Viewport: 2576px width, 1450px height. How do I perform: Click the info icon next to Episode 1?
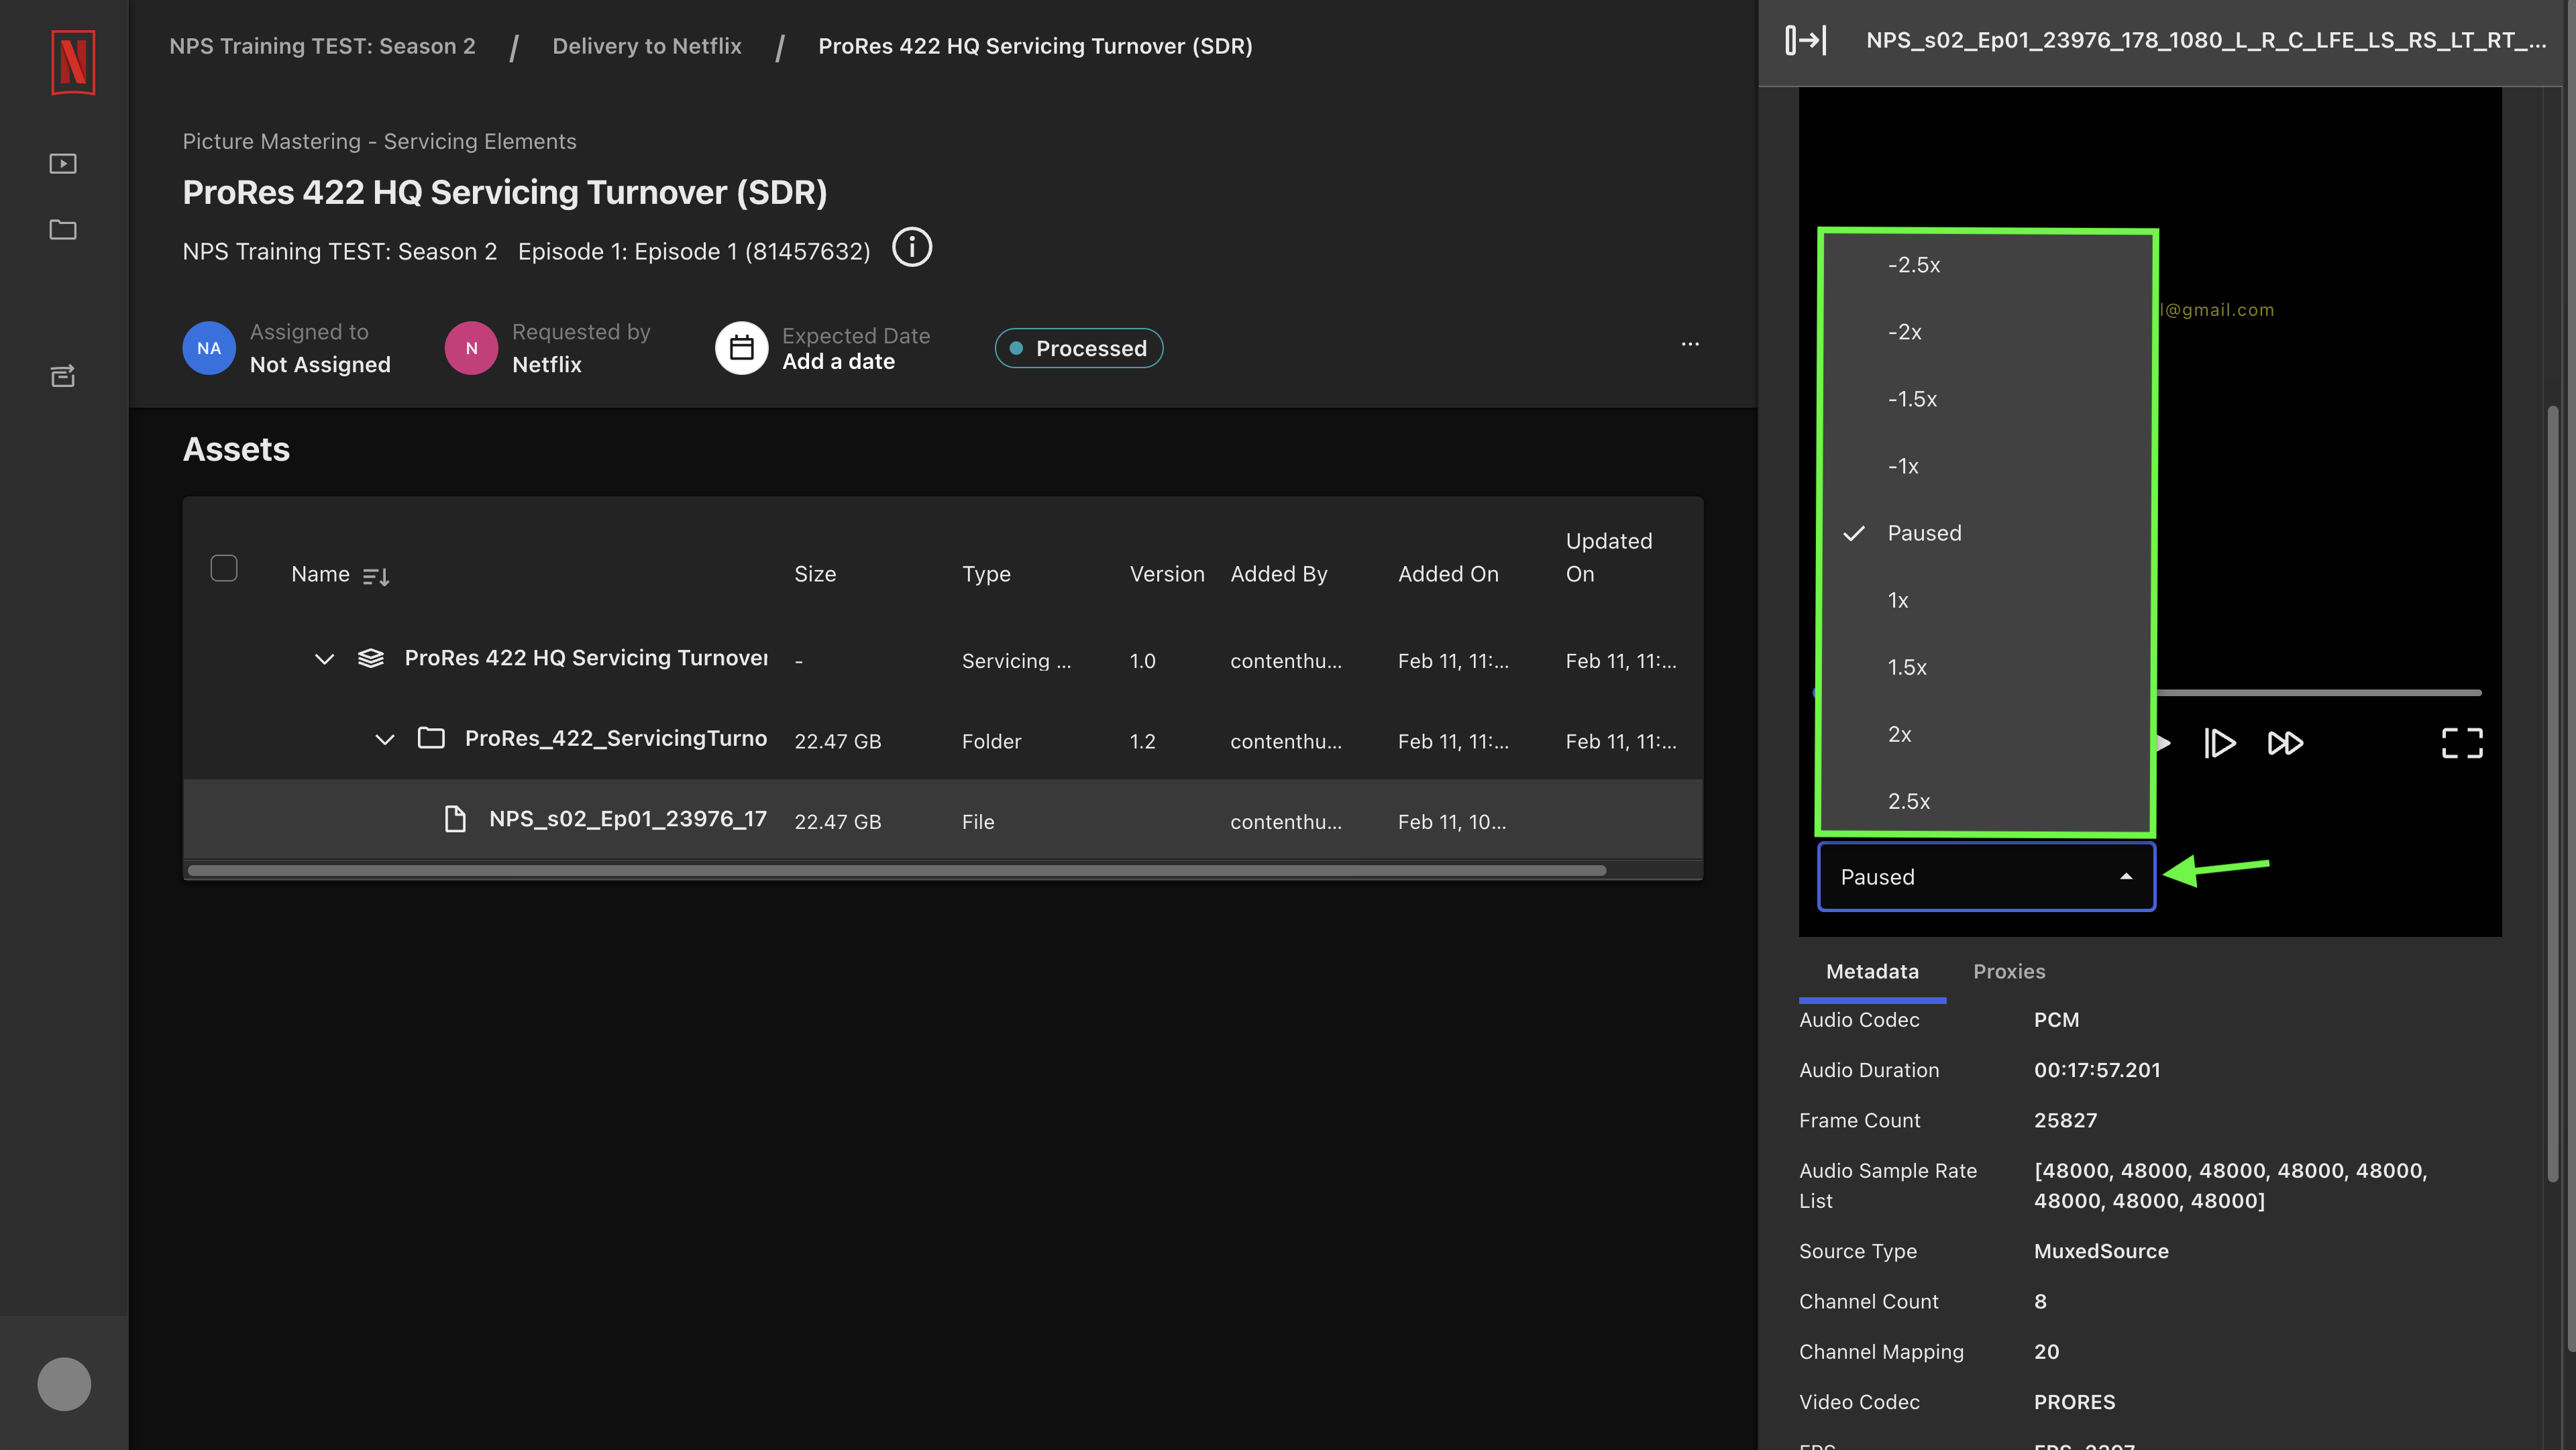[912, 247]
